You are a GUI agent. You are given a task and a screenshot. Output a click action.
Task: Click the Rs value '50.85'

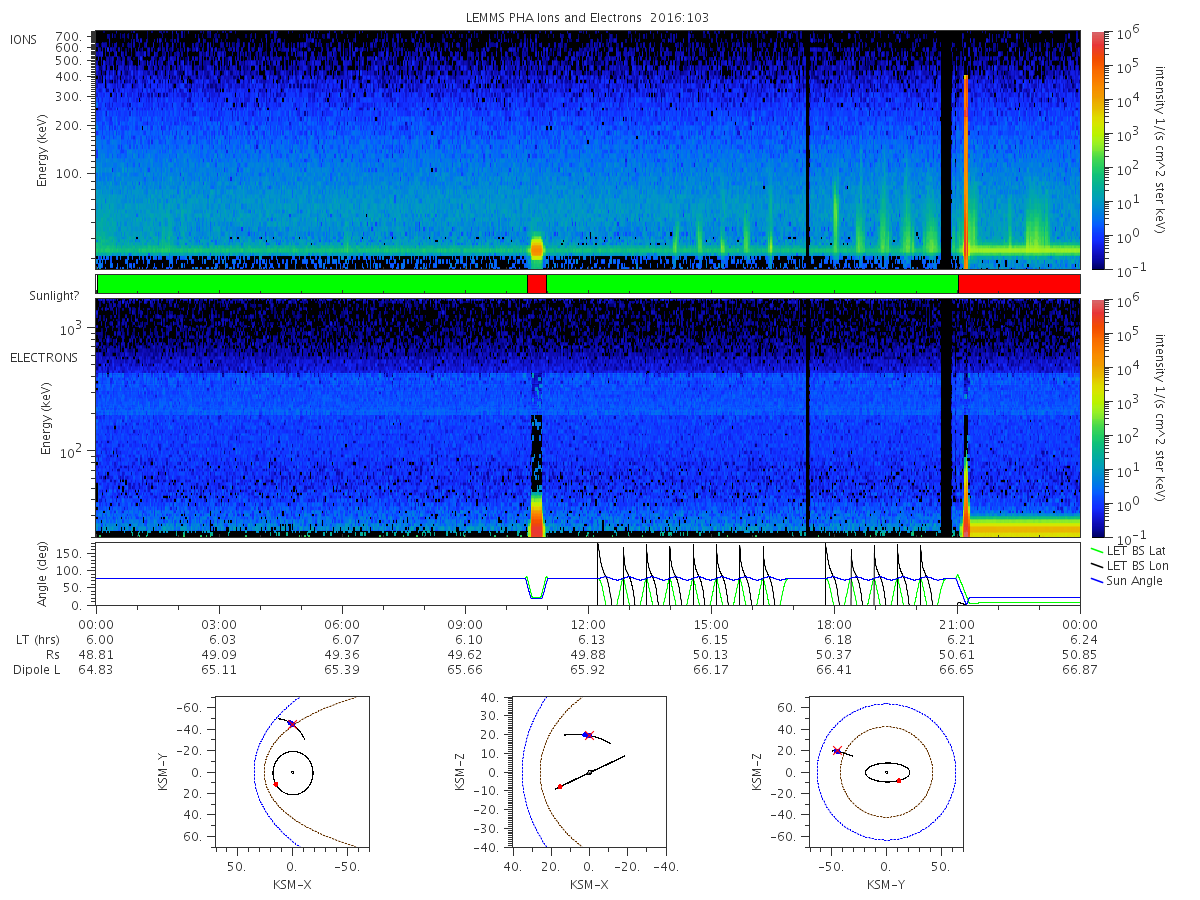(x=1080, y=654)
